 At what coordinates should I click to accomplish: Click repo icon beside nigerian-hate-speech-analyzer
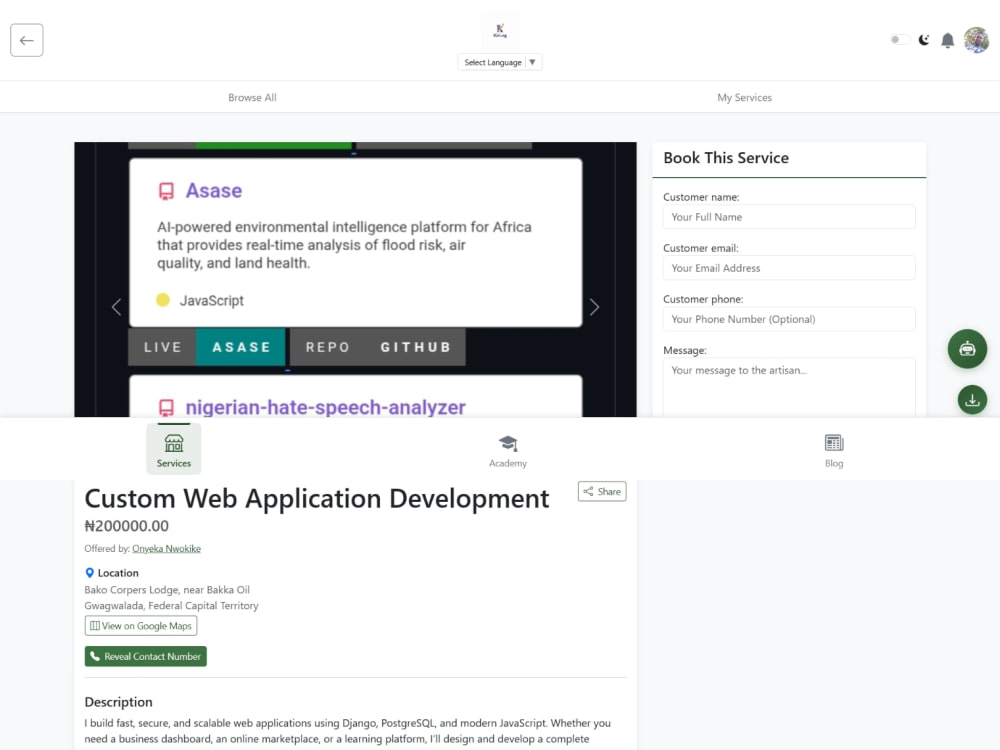point(166,408)
